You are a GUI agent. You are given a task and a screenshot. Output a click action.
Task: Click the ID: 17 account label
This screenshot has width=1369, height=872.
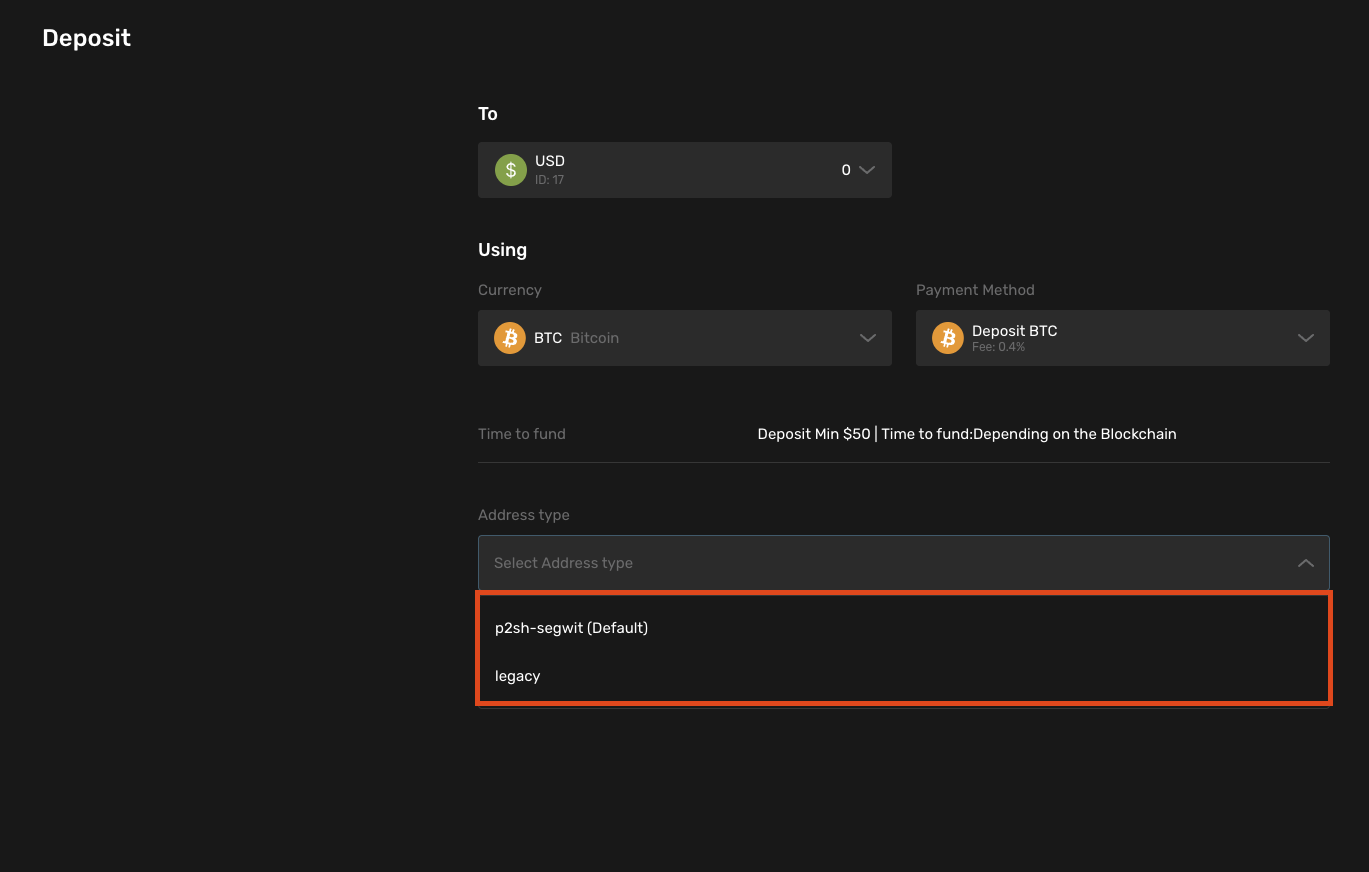550,180
